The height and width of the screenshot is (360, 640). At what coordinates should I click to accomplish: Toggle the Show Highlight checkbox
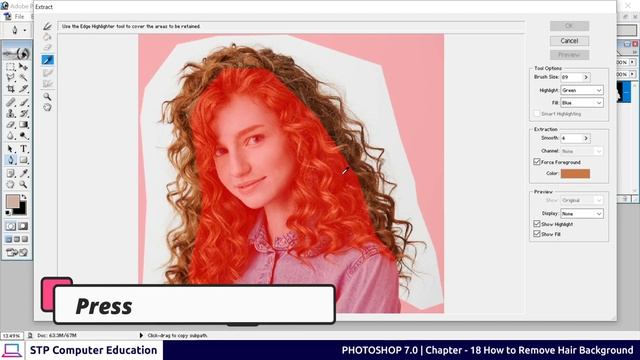click(537, 224)
